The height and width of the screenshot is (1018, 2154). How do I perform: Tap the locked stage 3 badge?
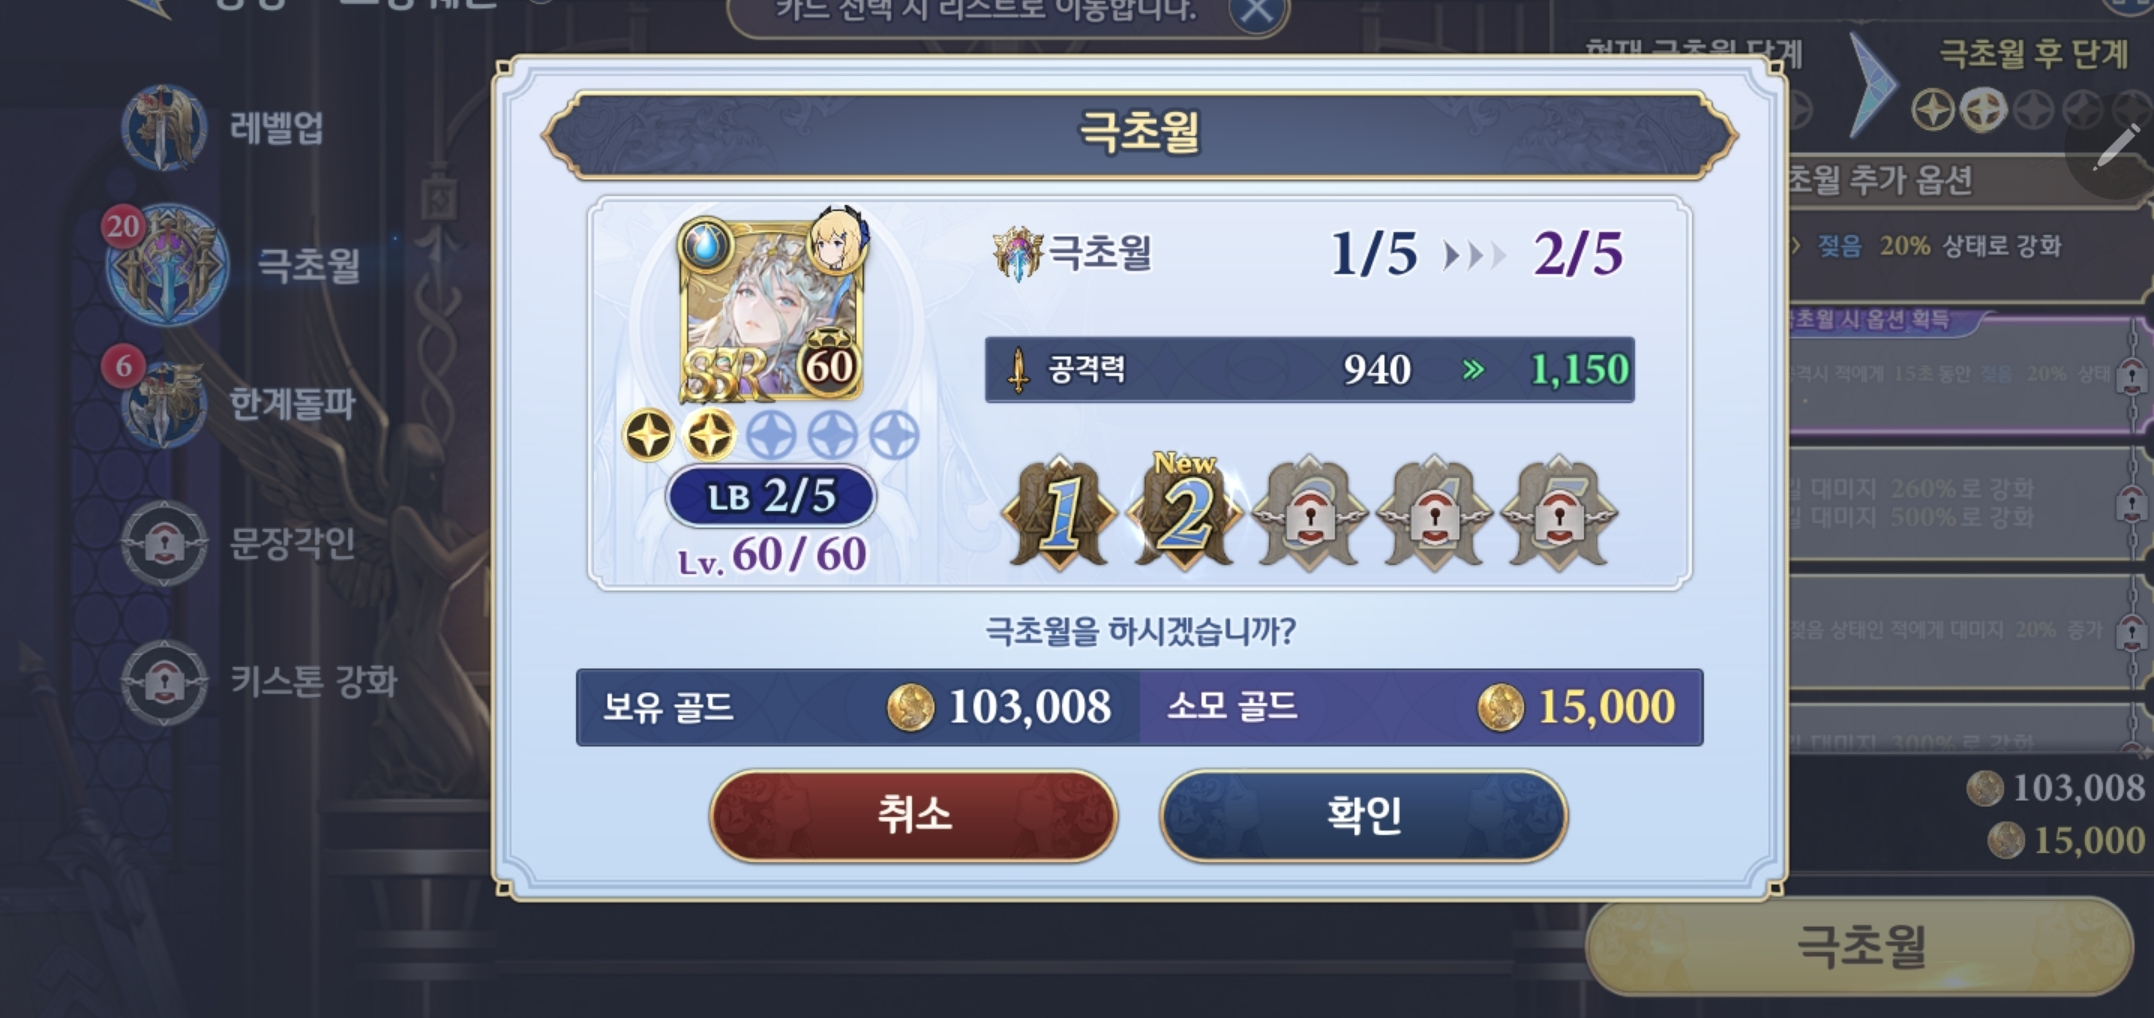1310,514
